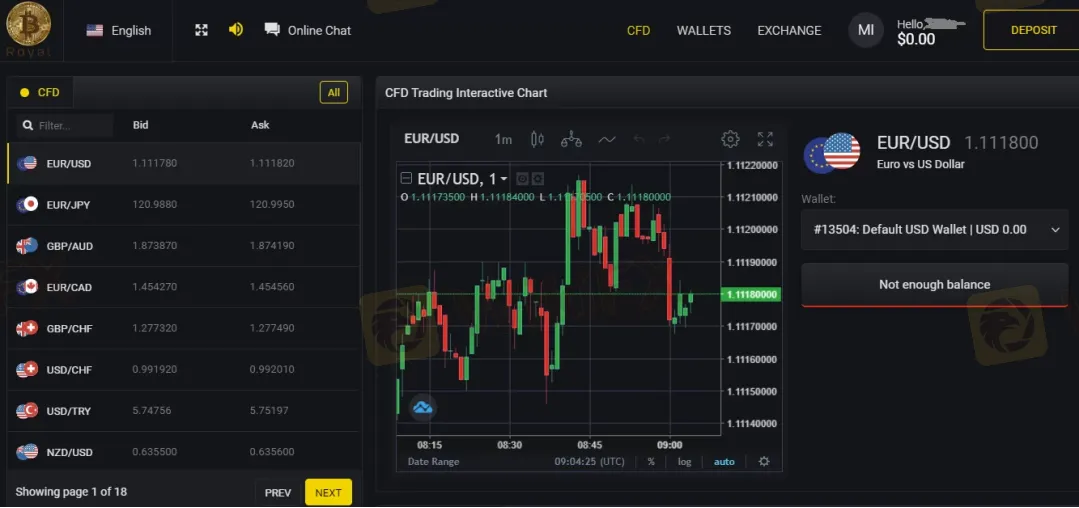Click the All filter button
This screenshot has width=1079, height=508.
click(x=334, y=92)
